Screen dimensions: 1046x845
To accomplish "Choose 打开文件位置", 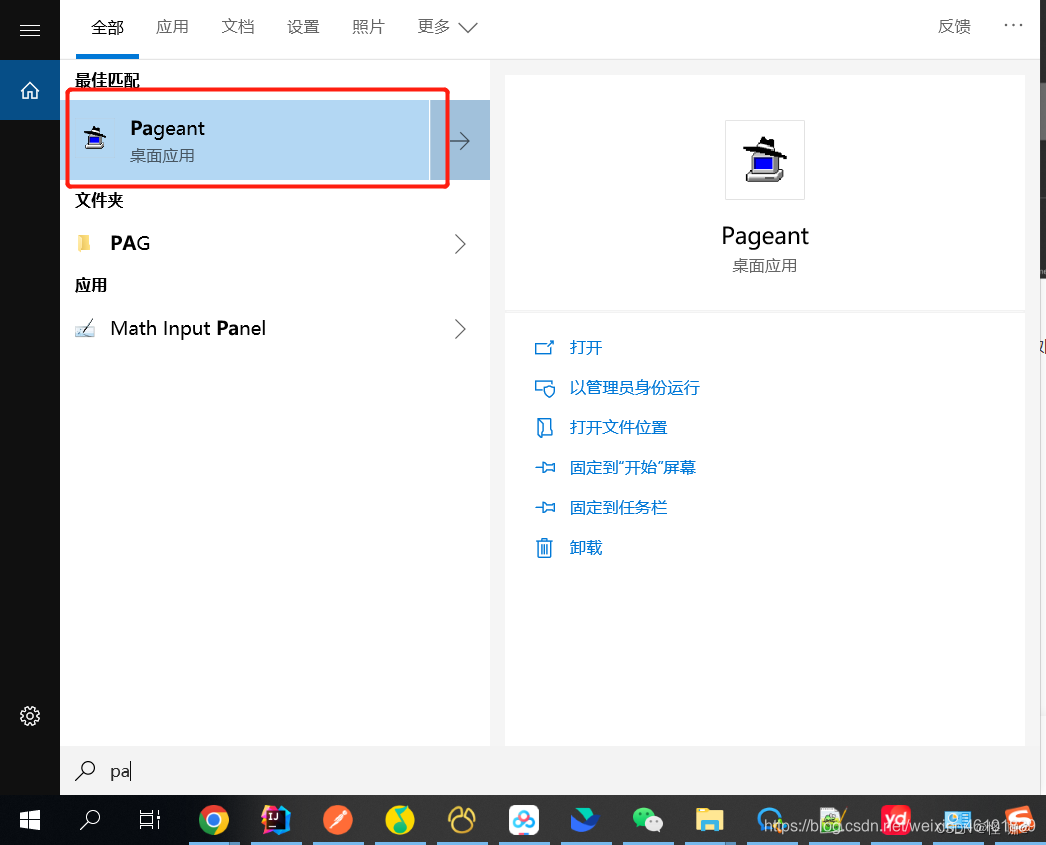I will (x=618, y=428).
